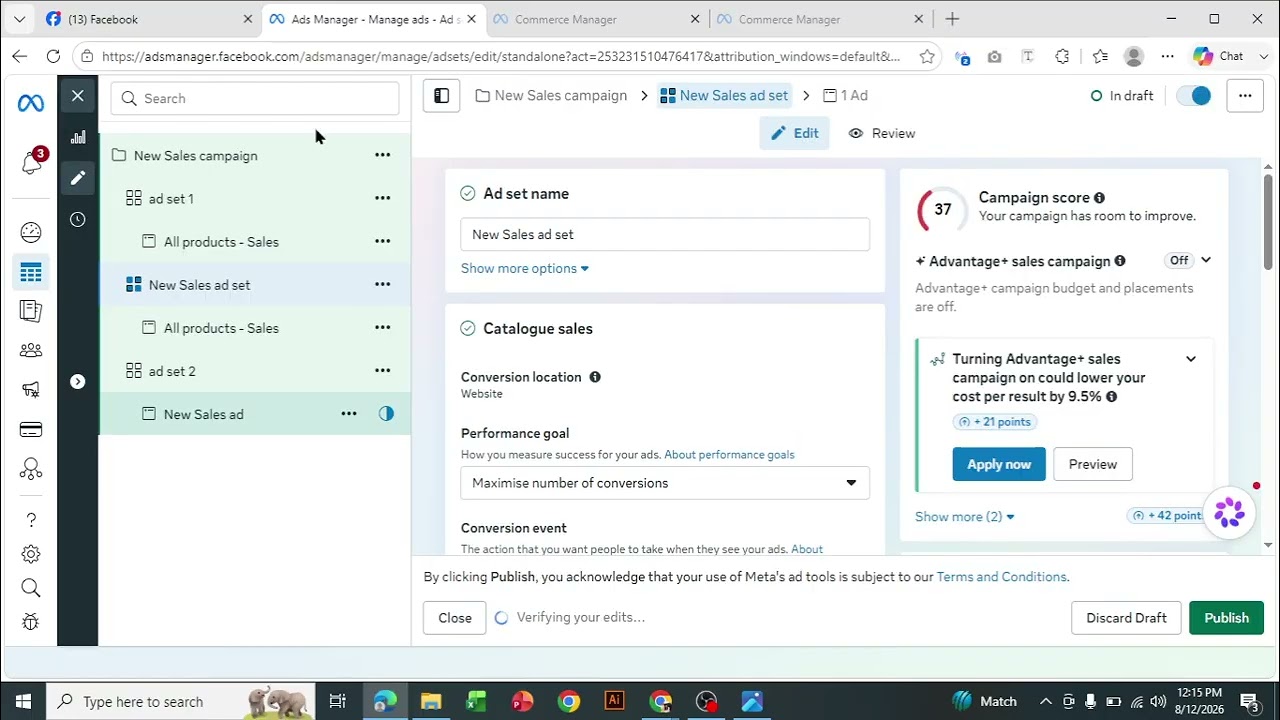
Task: Click the Meta AI assistant floating icon
Action: 1229,513
